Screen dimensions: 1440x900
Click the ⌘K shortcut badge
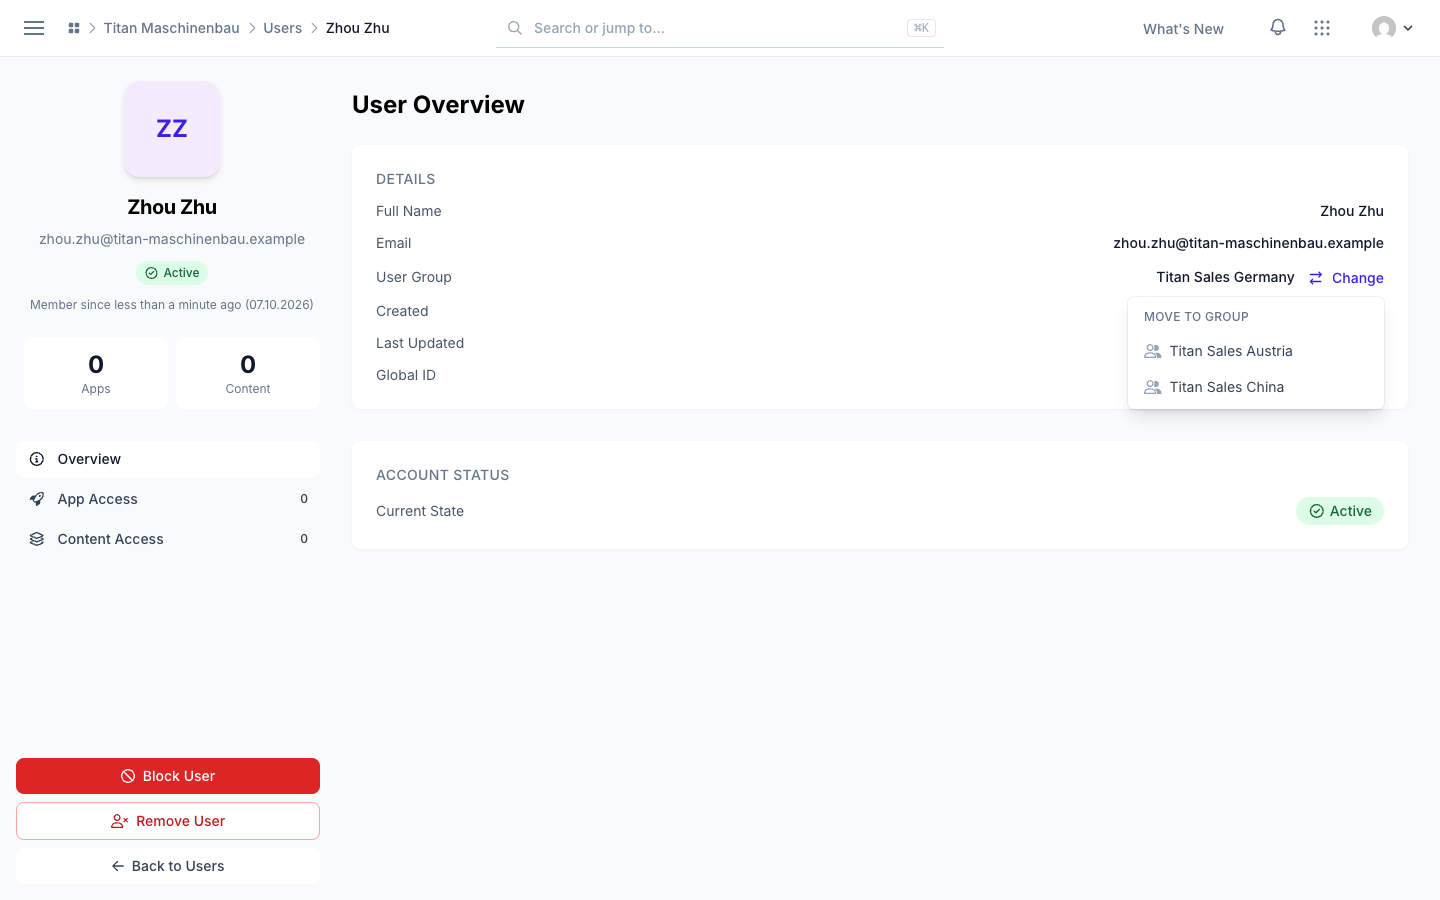pyautogui.click(x=921, y=28)
